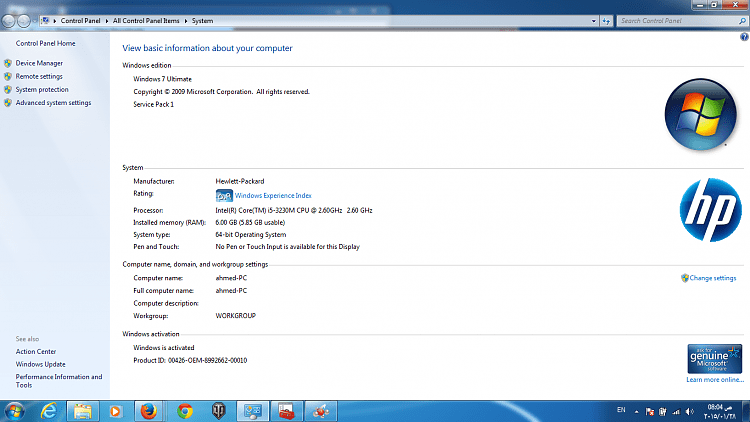Launch Google Chrome from the taskbar
This screenshot has height=422, width=750.
pyautogui.click(x=185, y=411)
